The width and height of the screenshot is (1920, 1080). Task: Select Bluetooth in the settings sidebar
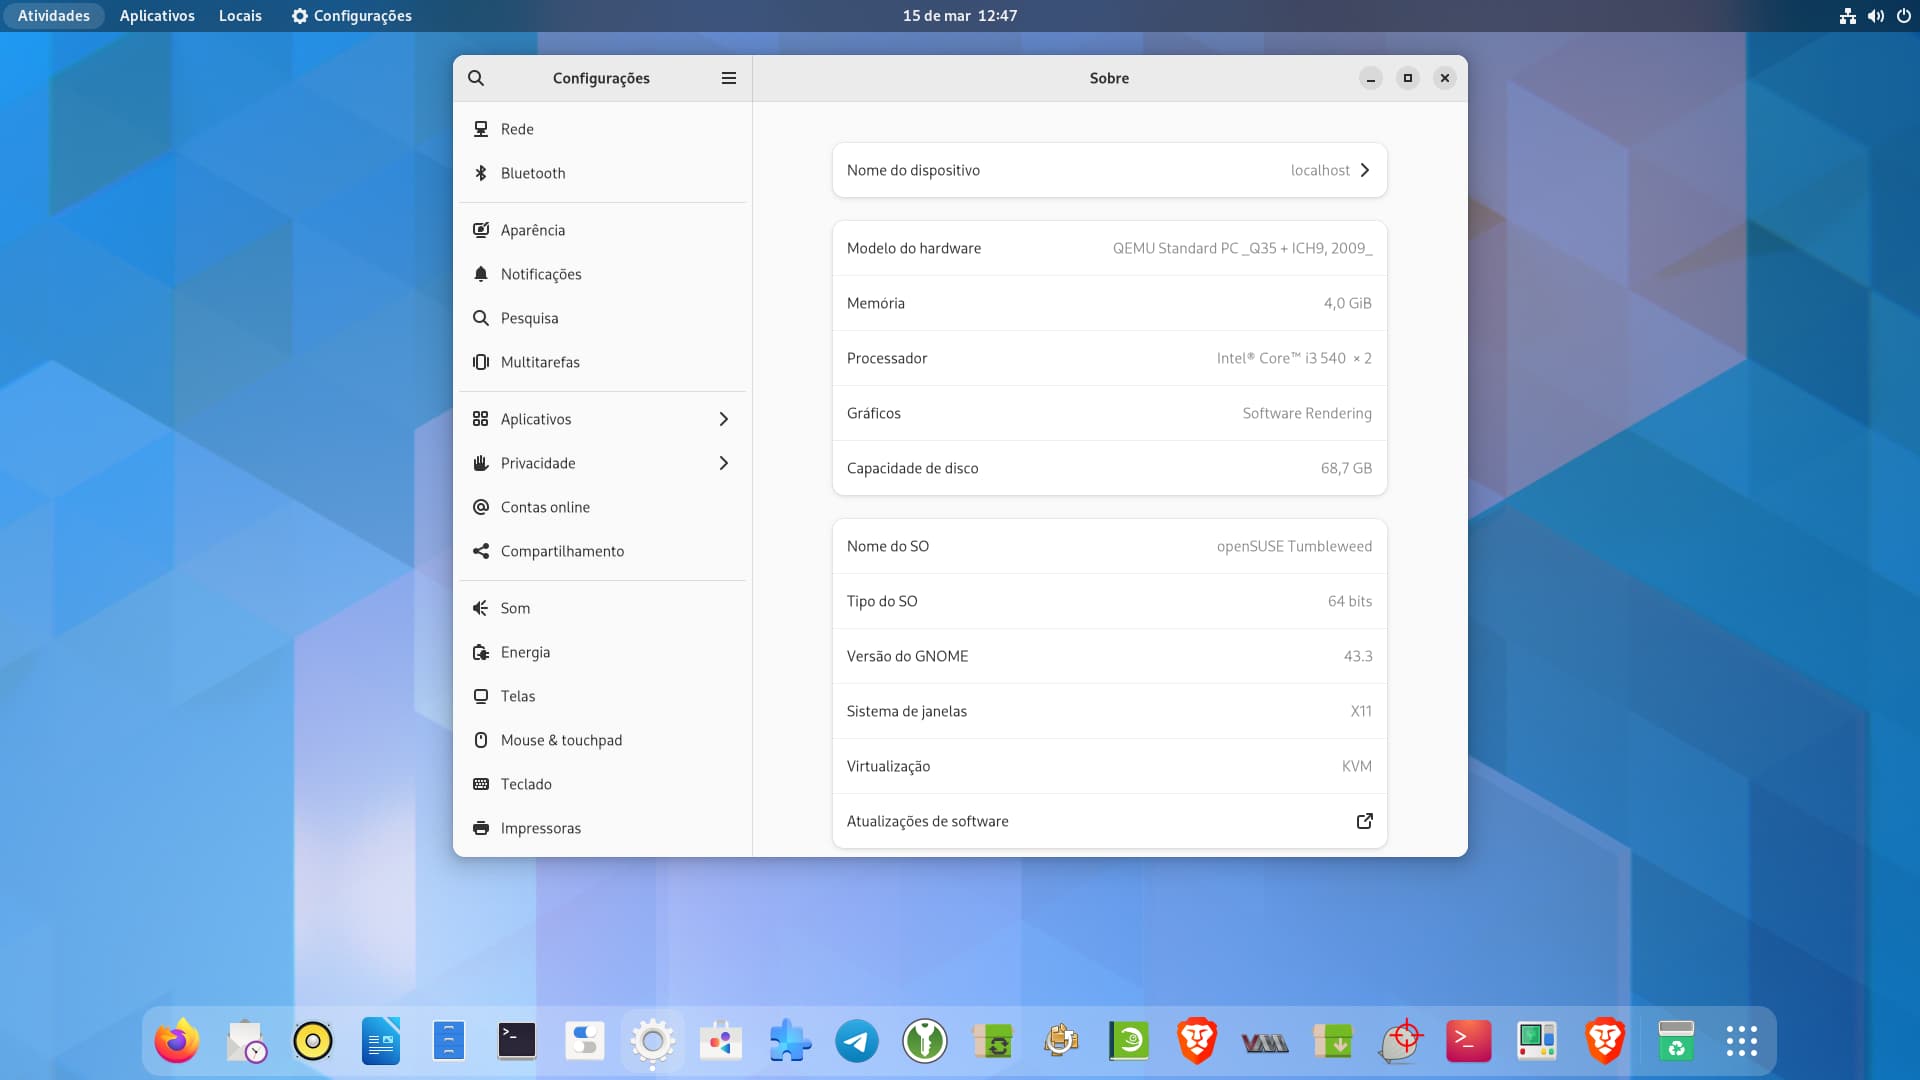(533, 173)
